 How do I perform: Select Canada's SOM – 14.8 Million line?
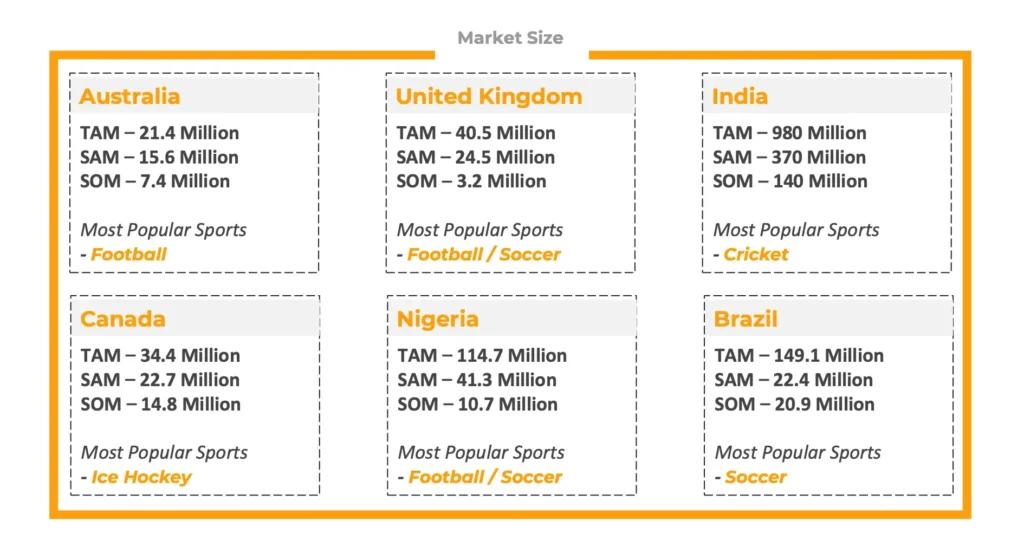[161, 404]
